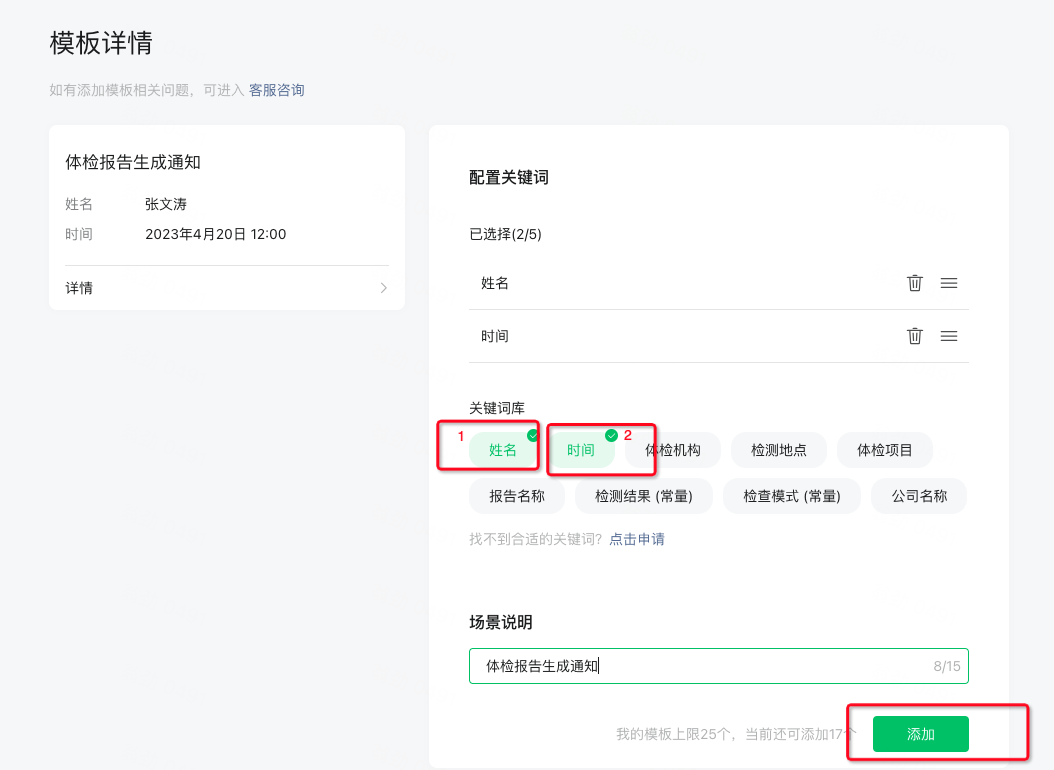Select the 体检项目 keyword tag
1054x770 pixels.
tap(885, 450)
